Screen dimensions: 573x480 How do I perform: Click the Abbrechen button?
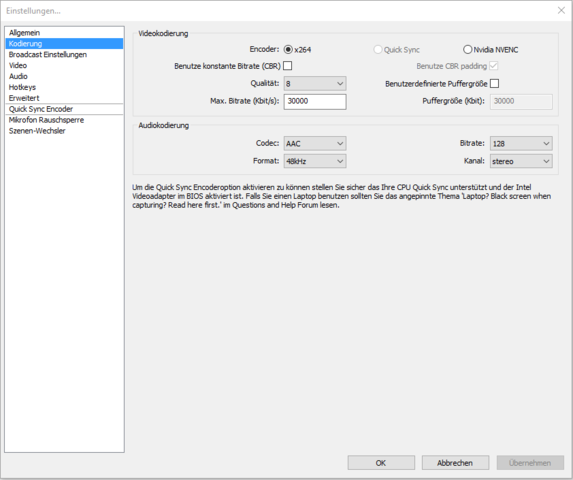point(455,463)
